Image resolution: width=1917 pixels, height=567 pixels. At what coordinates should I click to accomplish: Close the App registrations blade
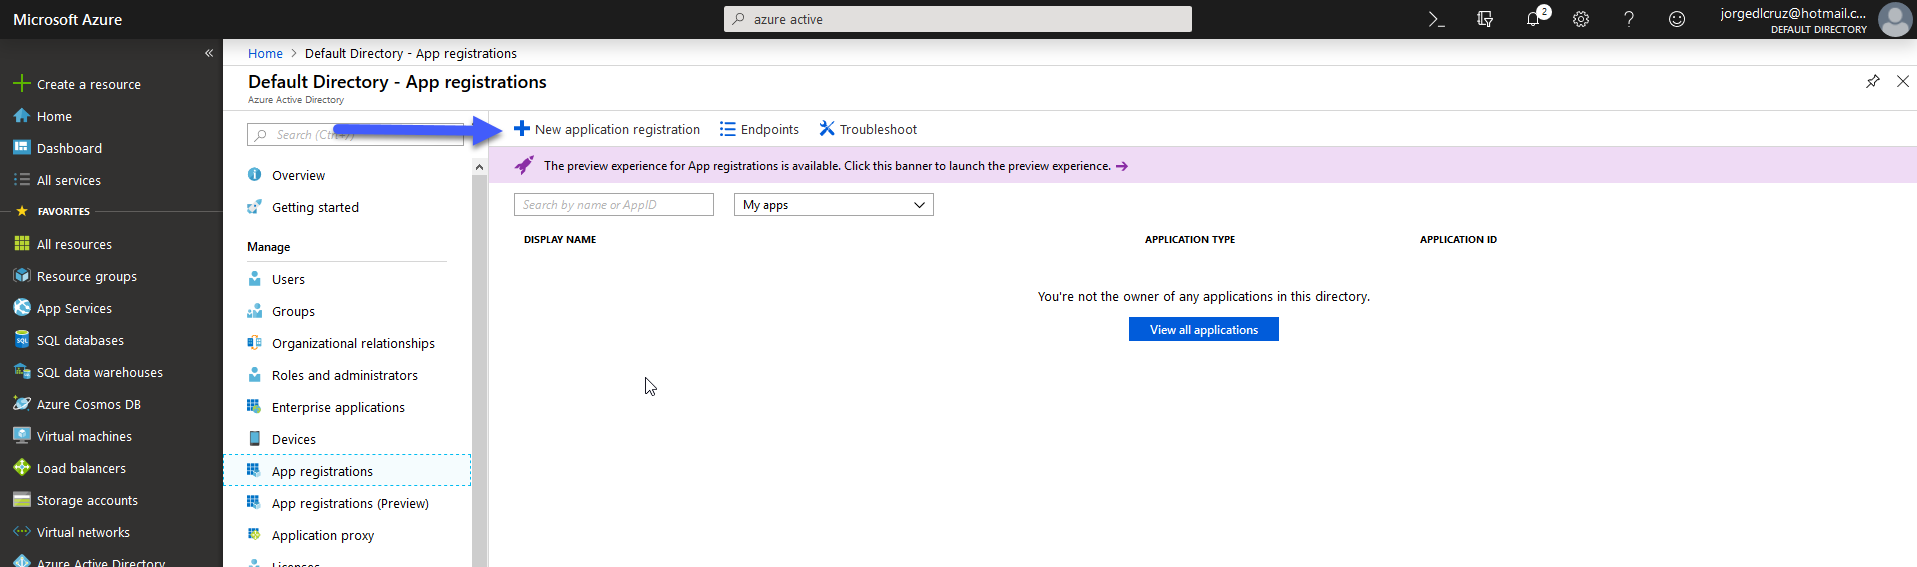[x=1903, y=82]
